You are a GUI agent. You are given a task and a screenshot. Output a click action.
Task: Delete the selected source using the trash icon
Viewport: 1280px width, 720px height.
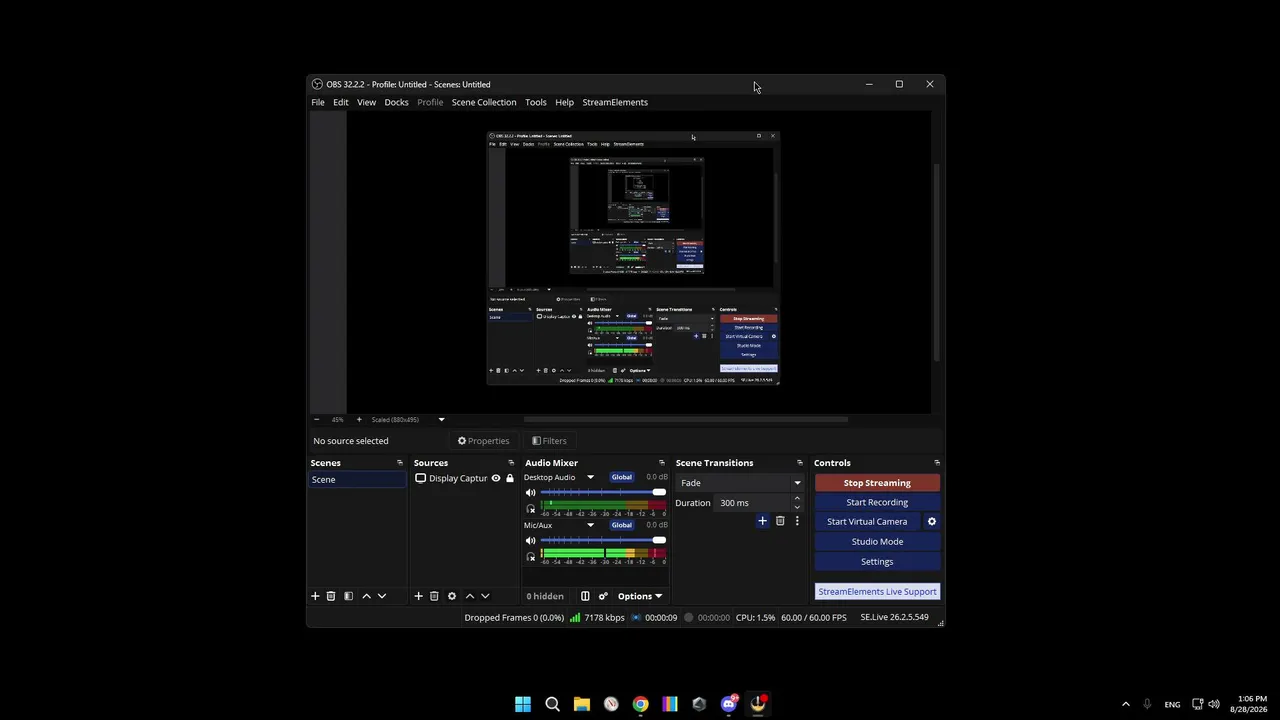coord(434,596)
